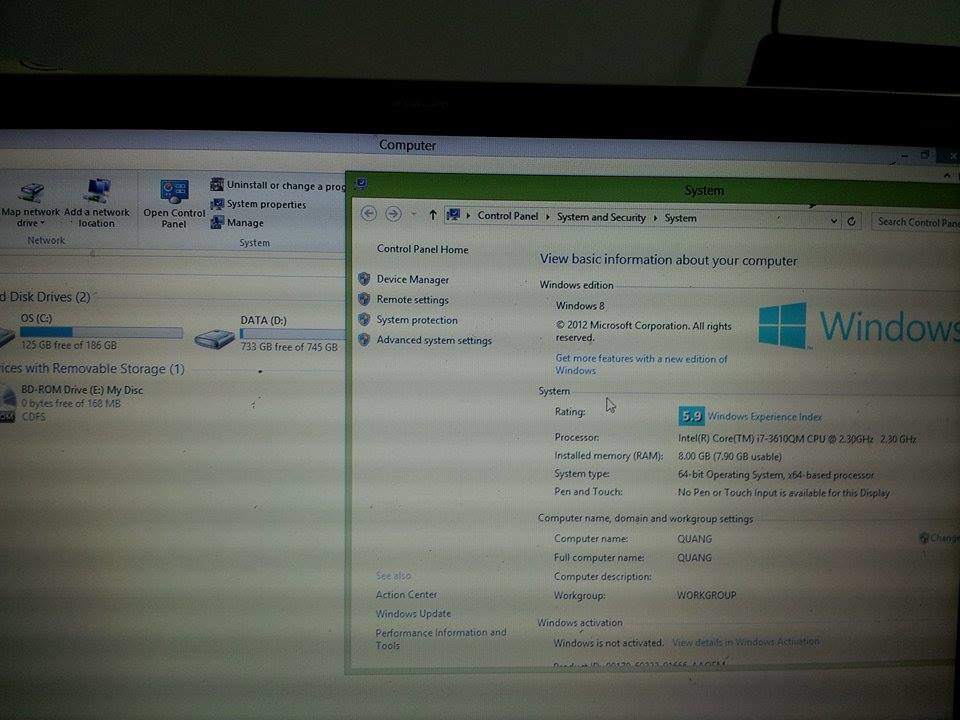Image resolution: width=960 pixels, height=720 pixels.
Task: Expand the arrow after System and Security breadcrumb
Action: 655,218
